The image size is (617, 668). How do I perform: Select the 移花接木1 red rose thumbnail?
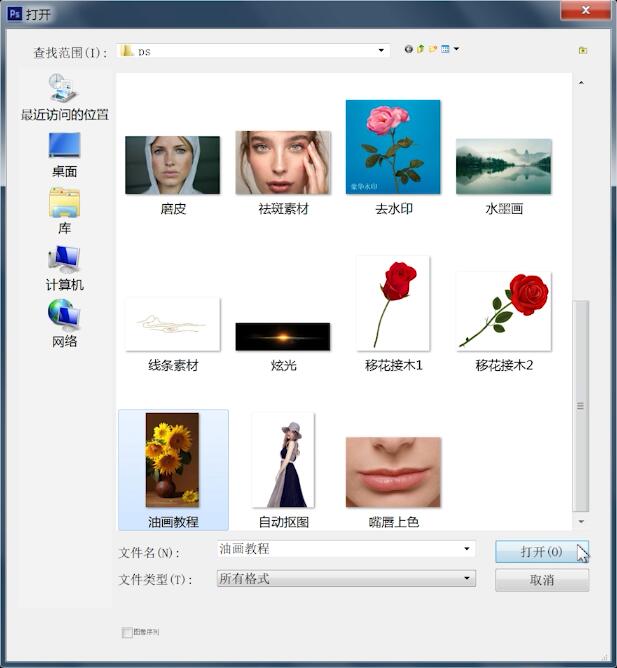coord(393,303)
